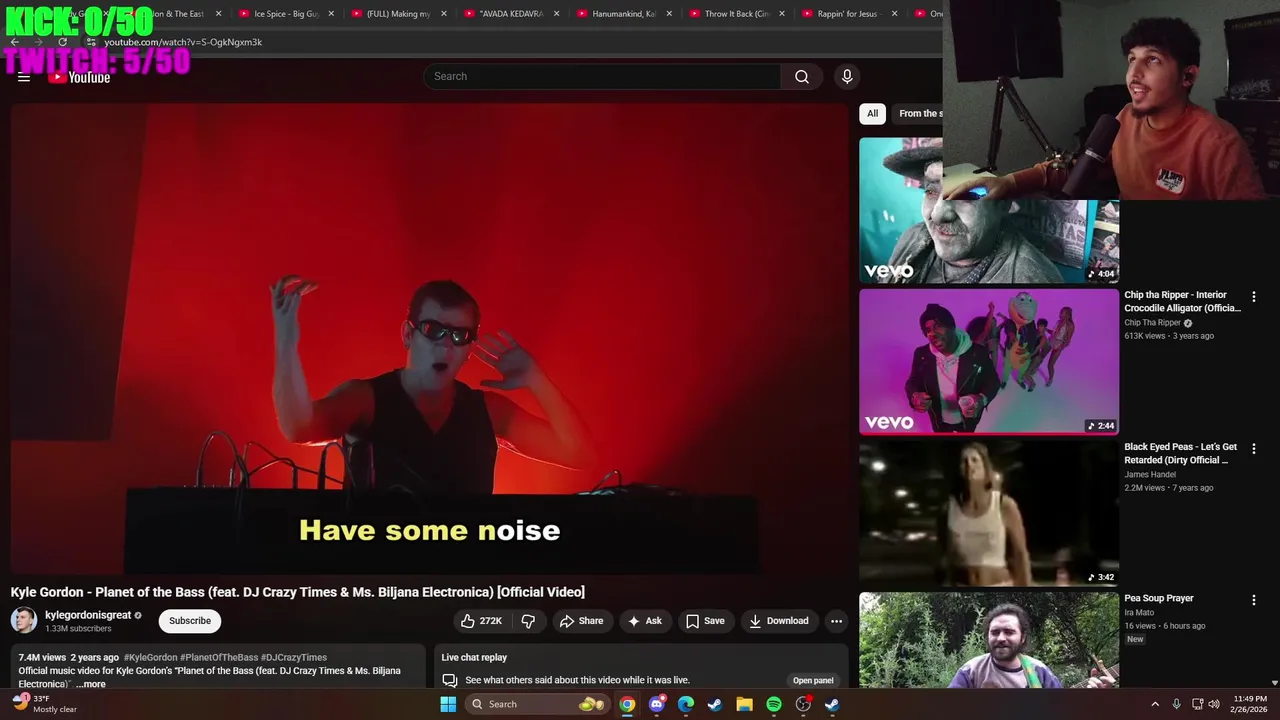Go to the YouTube home logo

pyautogui.click(x=79, y=77)
